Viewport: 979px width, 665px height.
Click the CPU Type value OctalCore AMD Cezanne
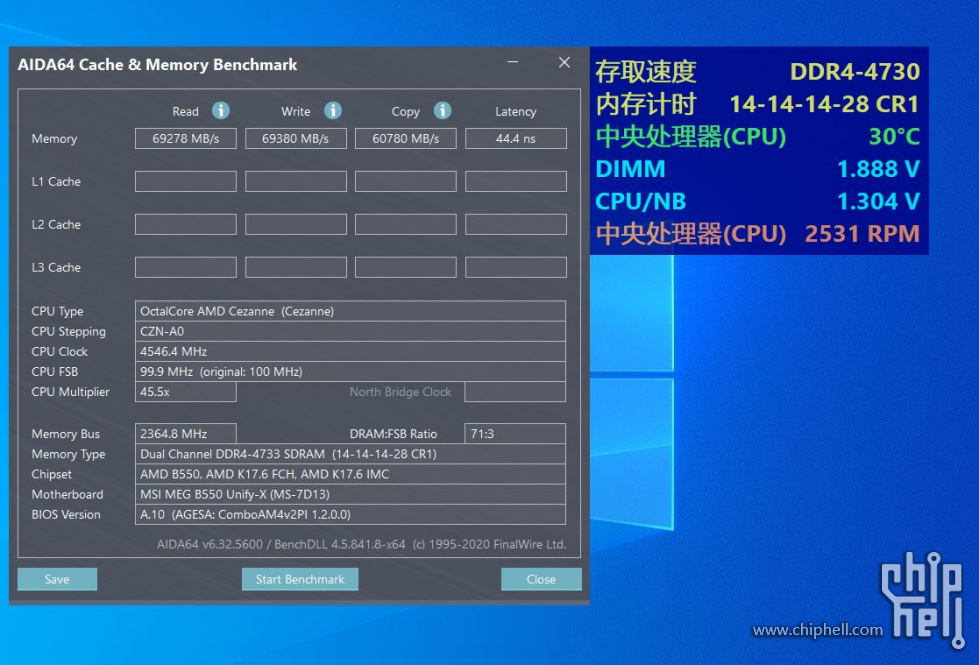tap(350, 311)
